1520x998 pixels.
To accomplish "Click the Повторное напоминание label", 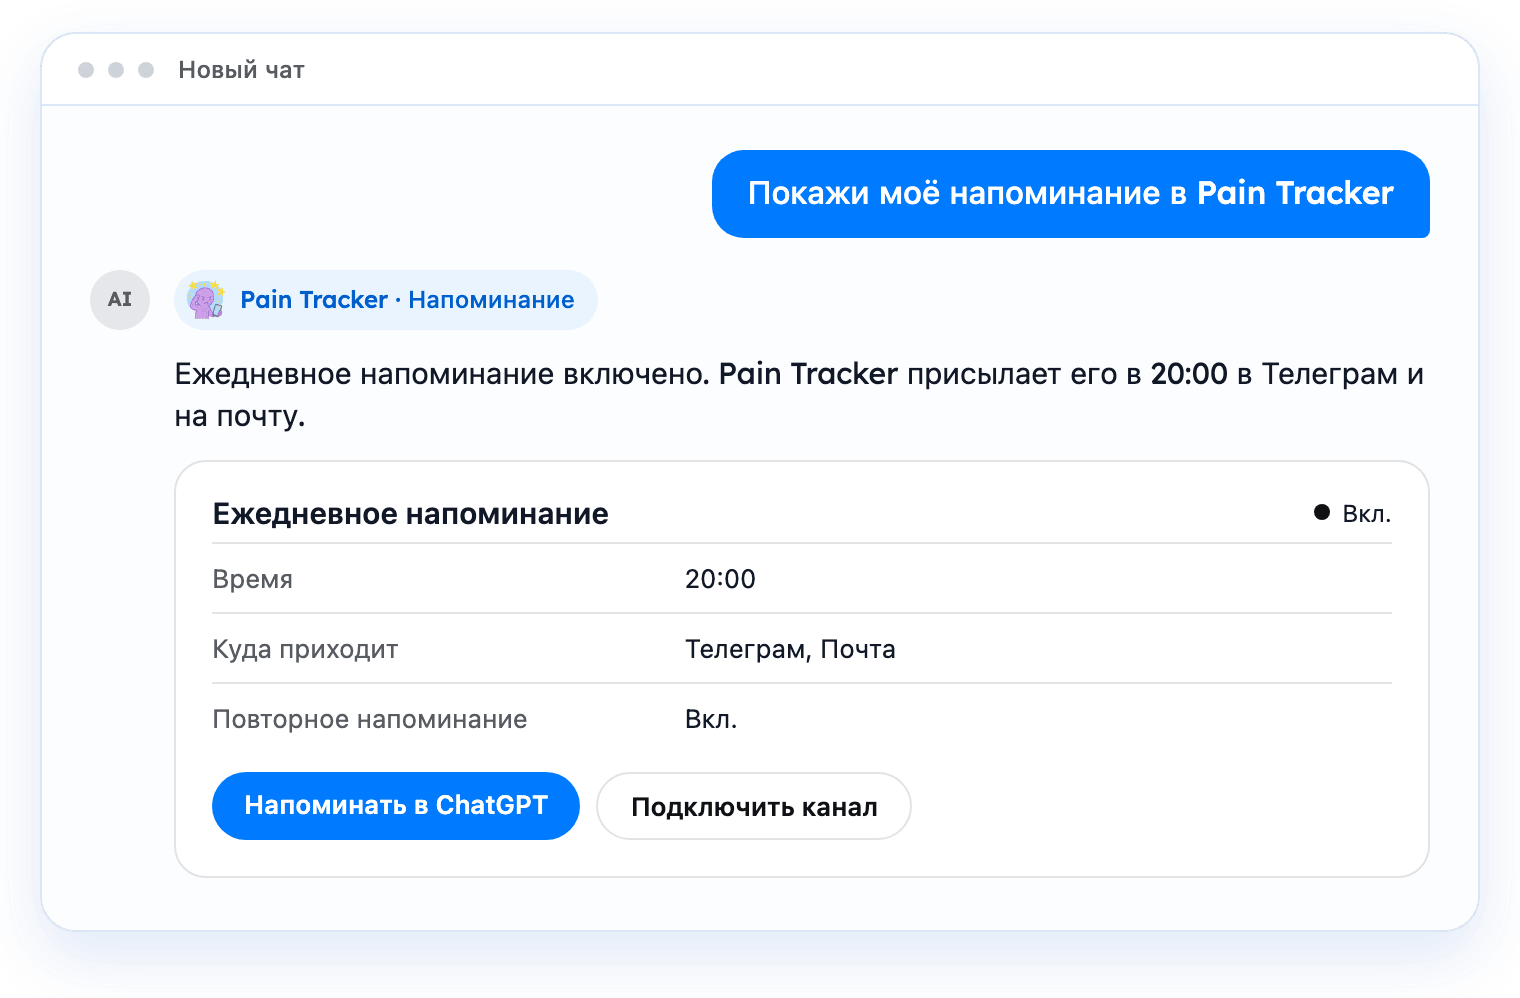I will pos(370,719).
